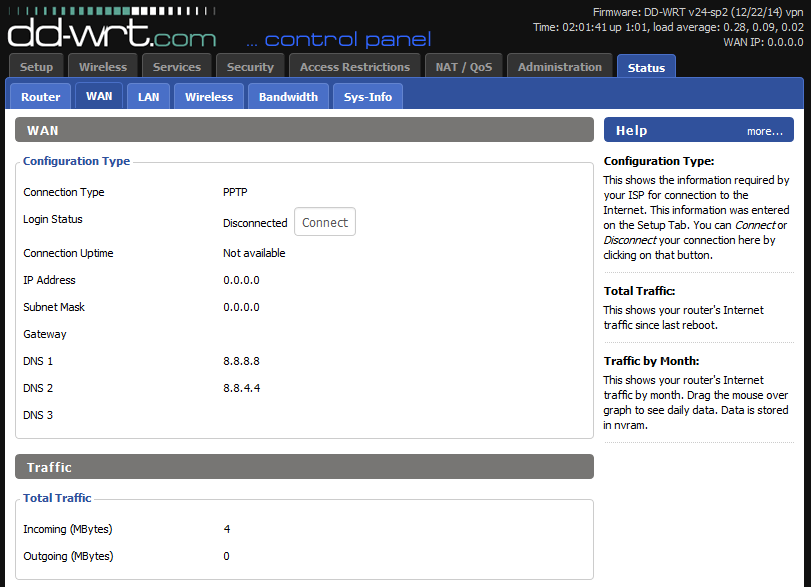Click the Help panel title
811x587 pixels.
click(632, 131)
